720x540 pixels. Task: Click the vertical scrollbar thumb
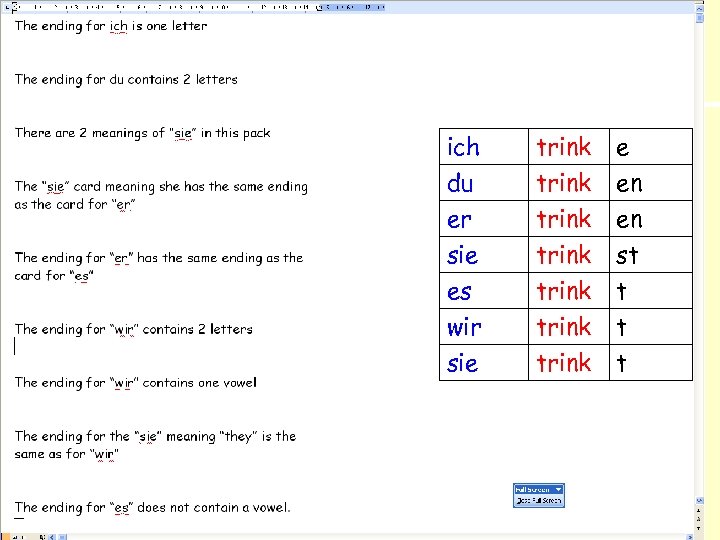699,18
